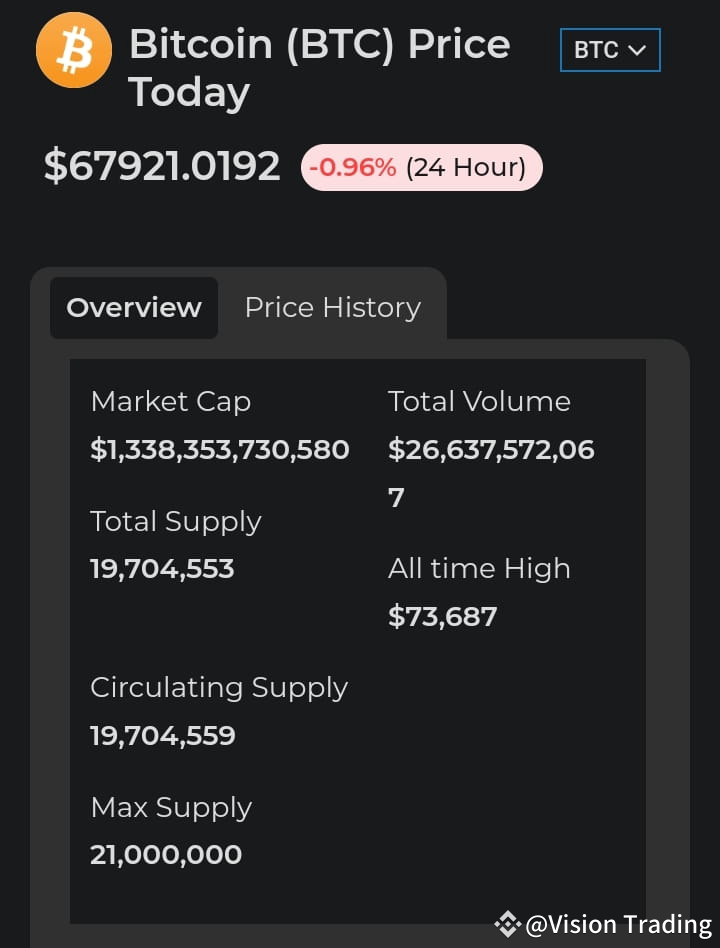
Task: Select the $67921.0192 price value
Action: tap(162, 166)
